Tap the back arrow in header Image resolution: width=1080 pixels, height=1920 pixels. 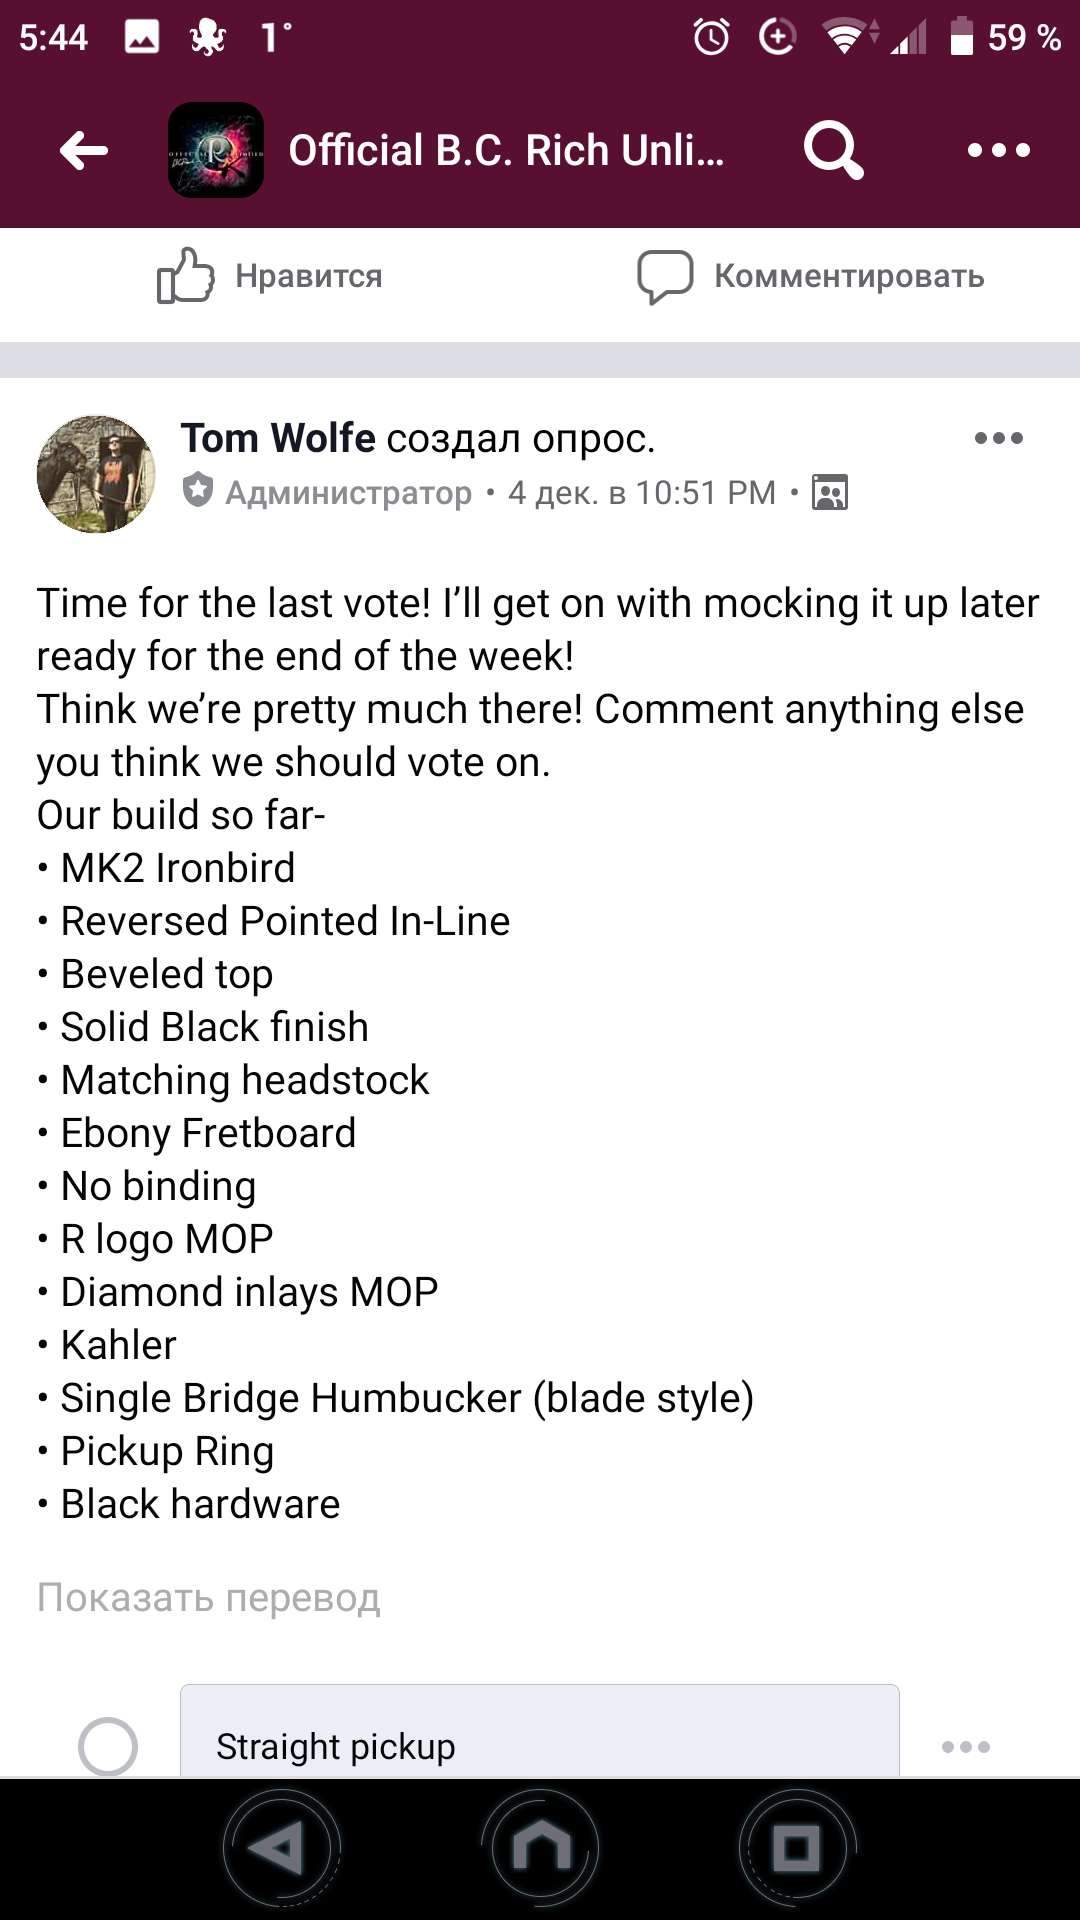coord(84,151)
